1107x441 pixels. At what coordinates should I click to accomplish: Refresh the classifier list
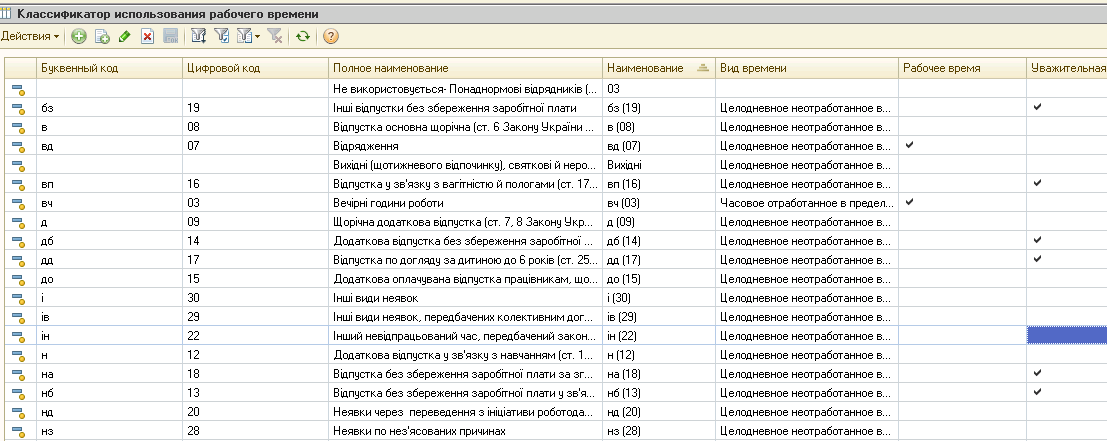click(x=303, y=37)
